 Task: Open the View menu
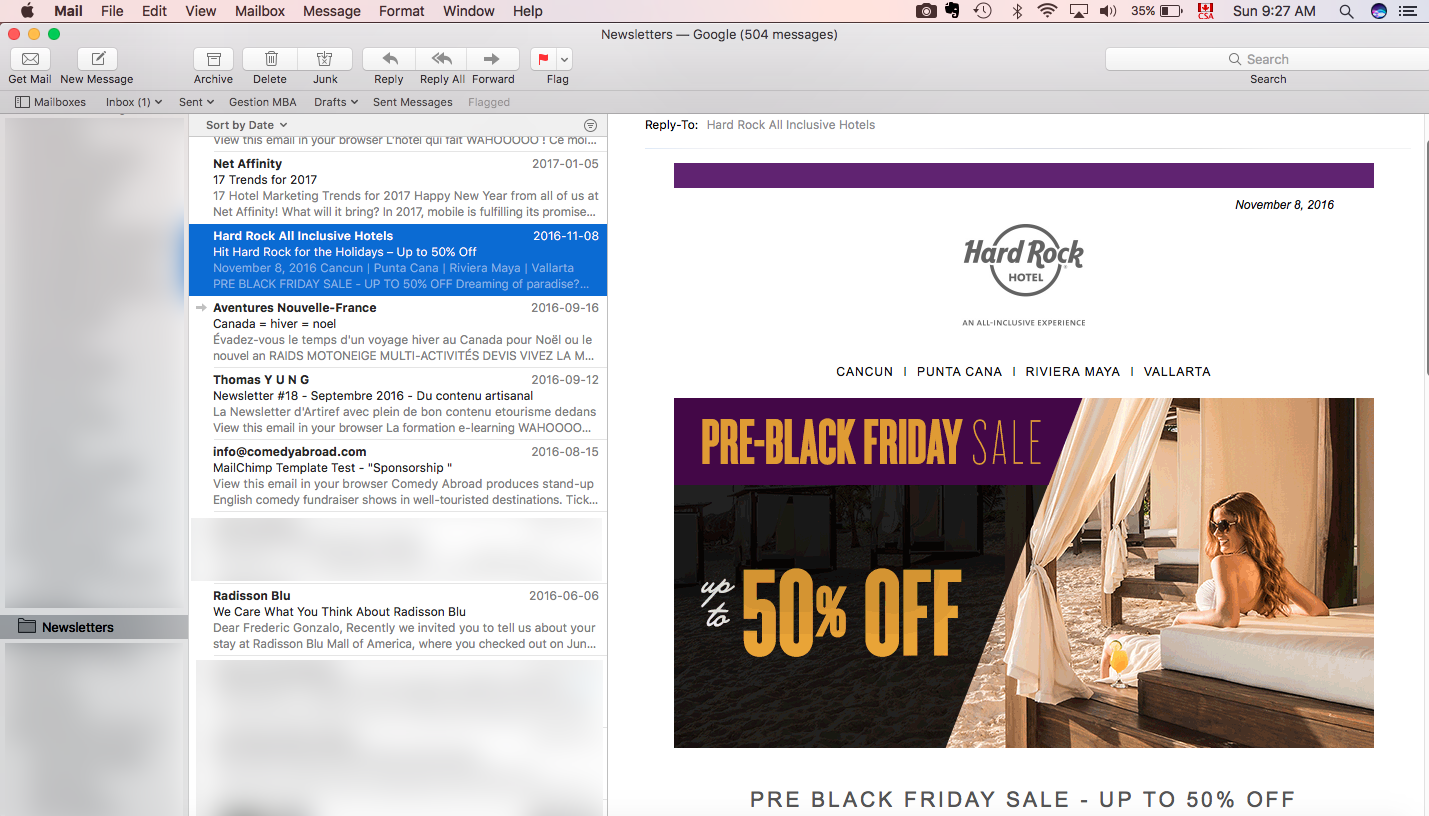201,11
